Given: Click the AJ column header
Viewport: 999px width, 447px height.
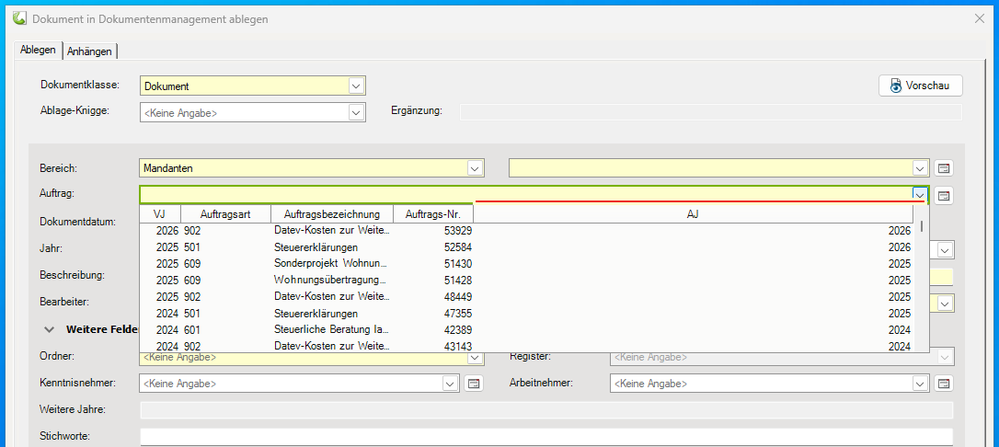Looking at the screenshot, I should coord(693,214).
